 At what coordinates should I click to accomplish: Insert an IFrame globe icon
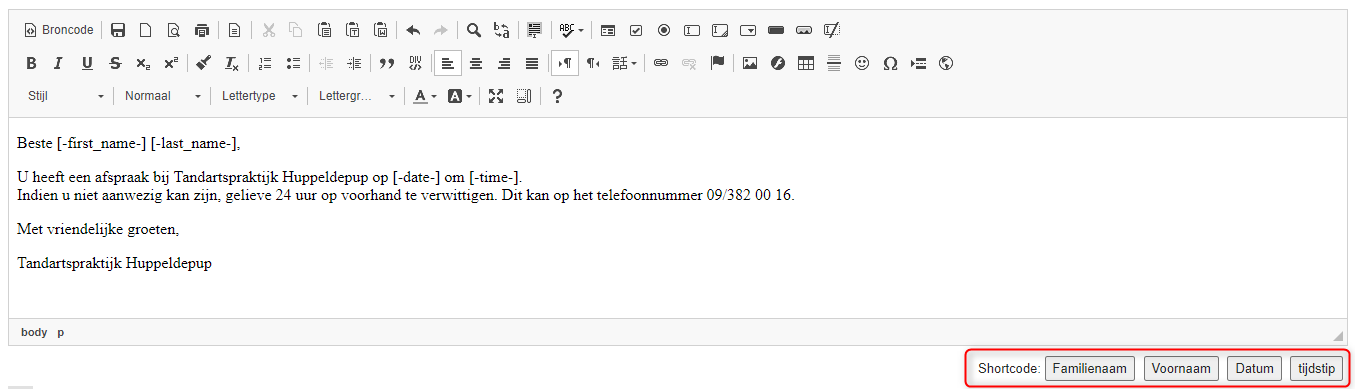click(x=946, y=63)
